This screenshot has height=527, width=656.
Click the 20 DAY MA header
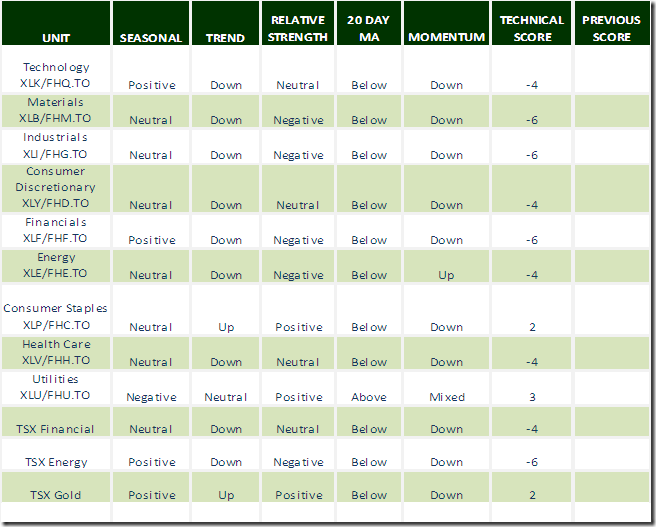point(368,29)
